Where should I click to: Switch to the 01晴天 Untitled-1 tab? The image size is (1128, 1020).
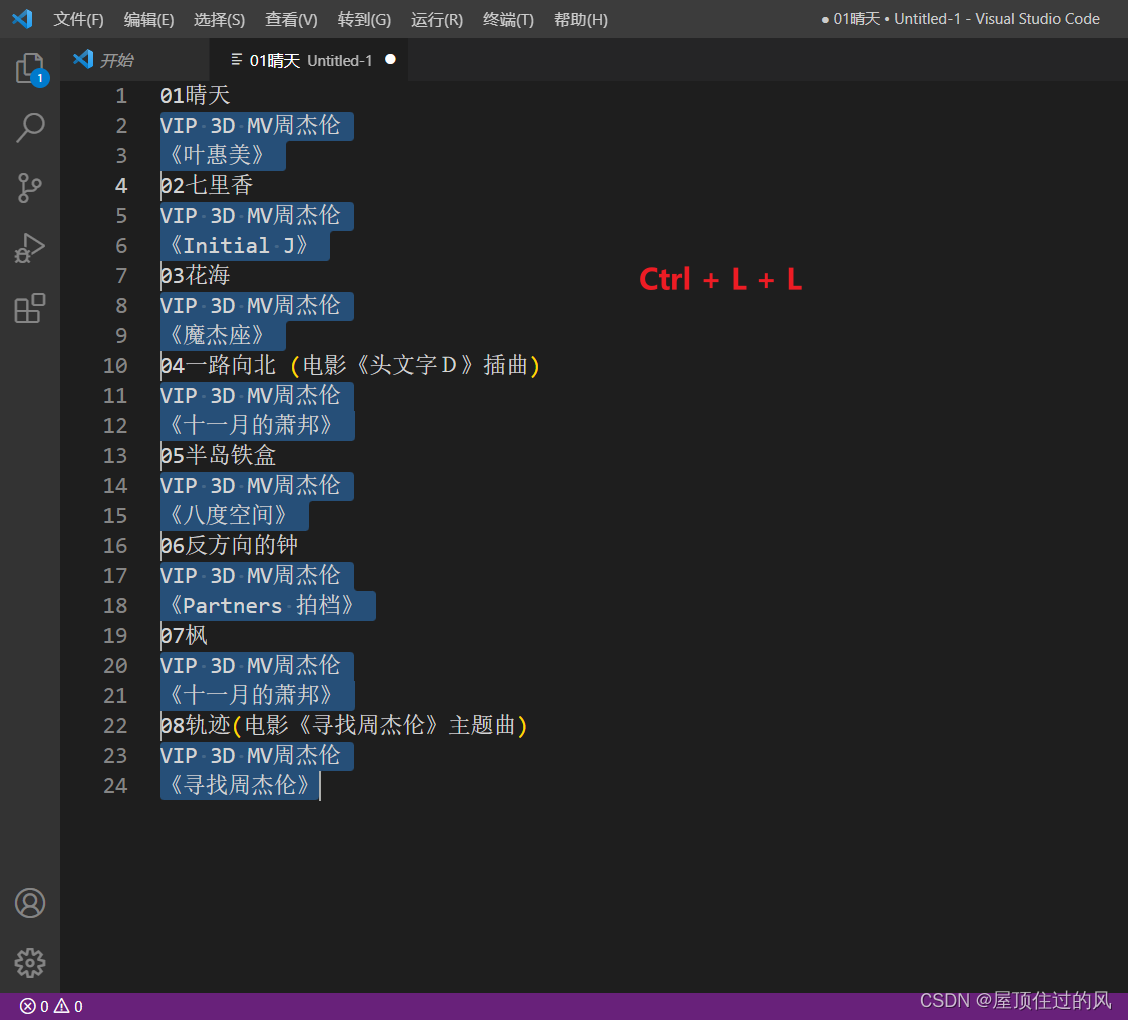pyautogui.click(x=309, y=60)
